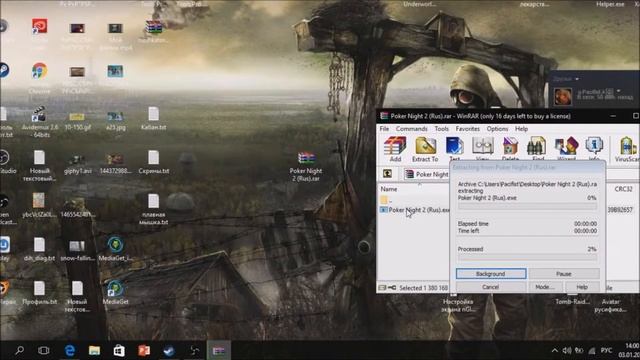Viewport: 640px width, 360px height.
Task: Click the Find toolbar icon in WinRAR
Action: 538,149
